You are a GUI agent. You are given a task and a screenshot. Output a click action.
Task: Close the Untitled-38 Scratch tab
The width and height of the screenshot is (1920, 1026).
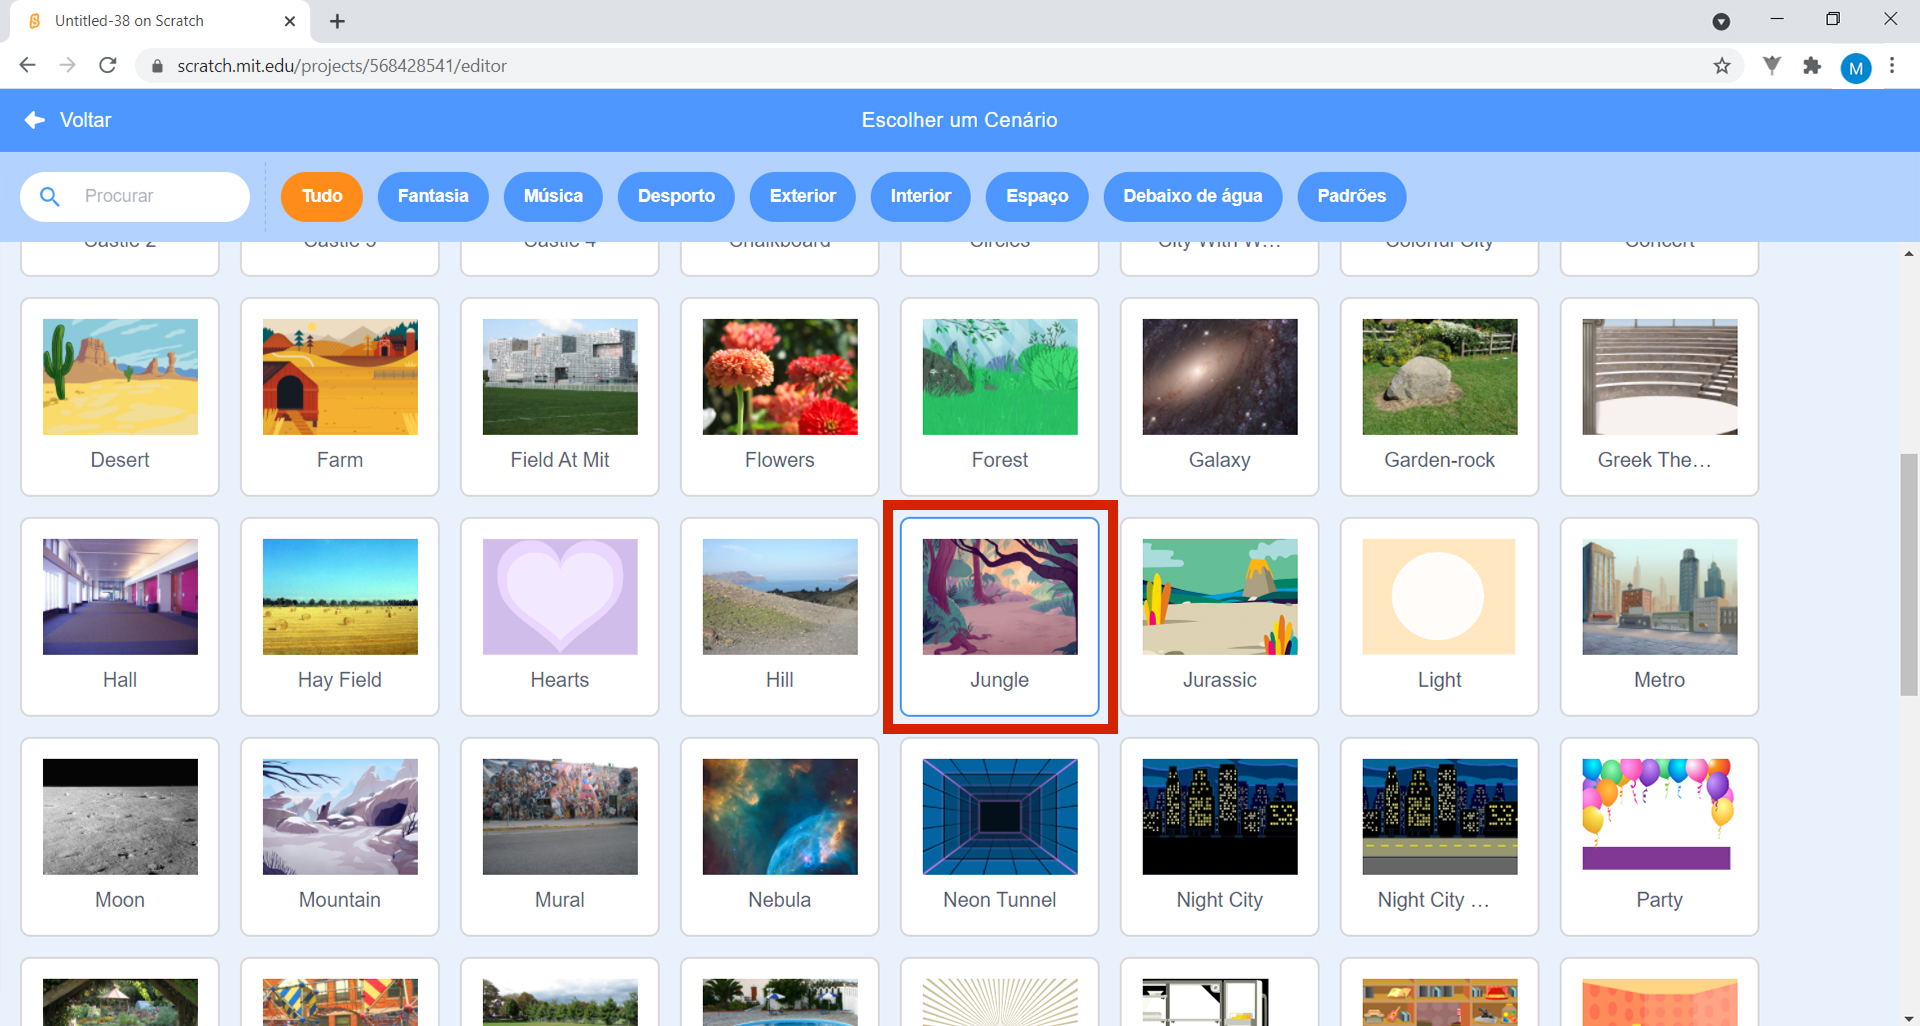click(x=290, y=21)
